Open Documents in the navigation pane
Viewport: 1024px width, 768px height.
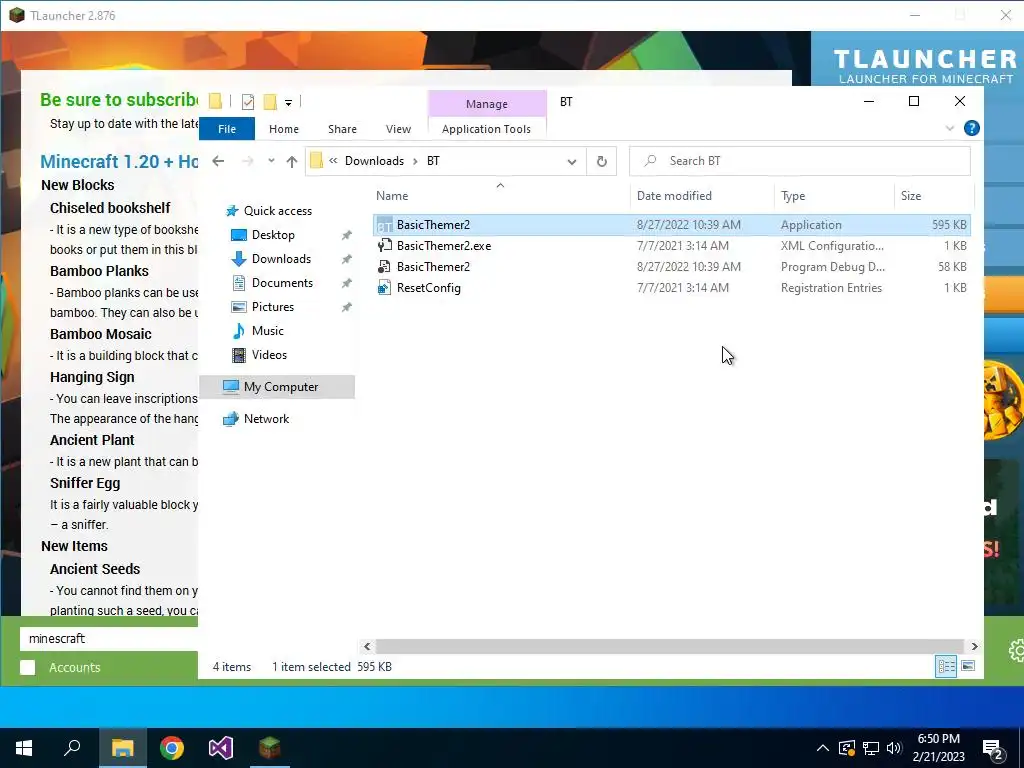point(282,283)
